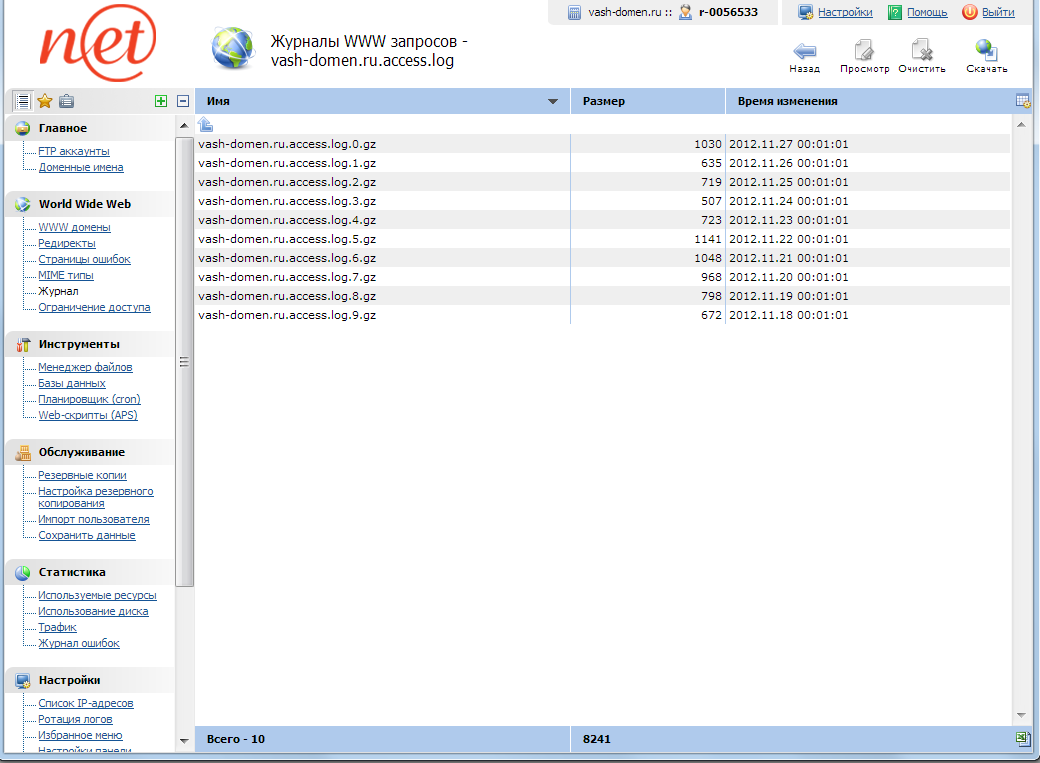Image resolution: width=1040 pixels, height=763 pixels.
Task: Open table column settings icon
Action: click(1023, 101)
